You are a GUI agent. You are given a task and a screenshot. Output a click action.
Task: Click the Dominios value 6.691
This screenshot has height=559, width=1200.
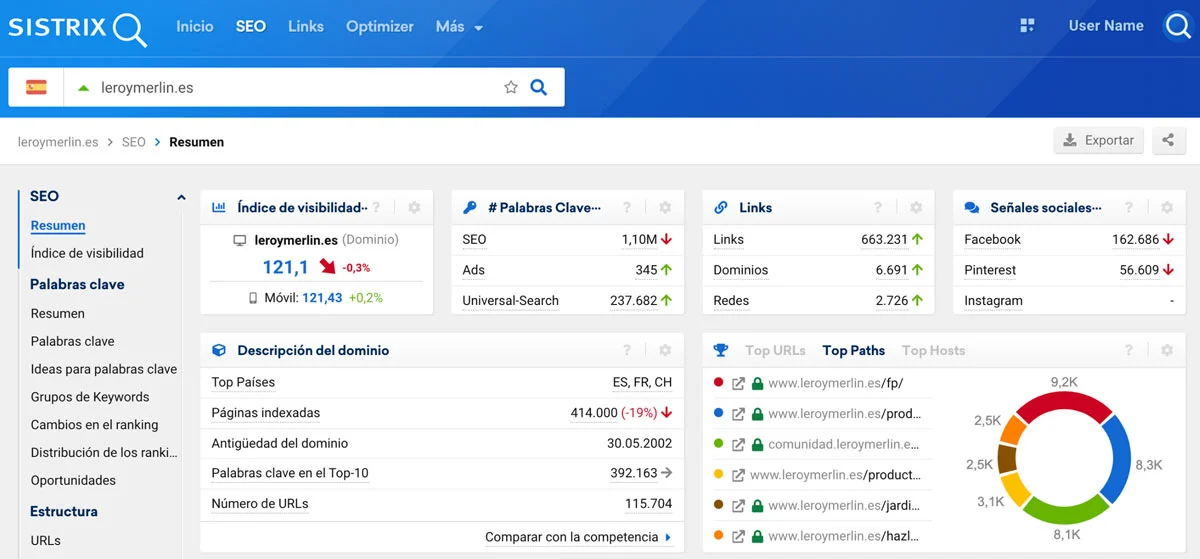click(891, 270)
